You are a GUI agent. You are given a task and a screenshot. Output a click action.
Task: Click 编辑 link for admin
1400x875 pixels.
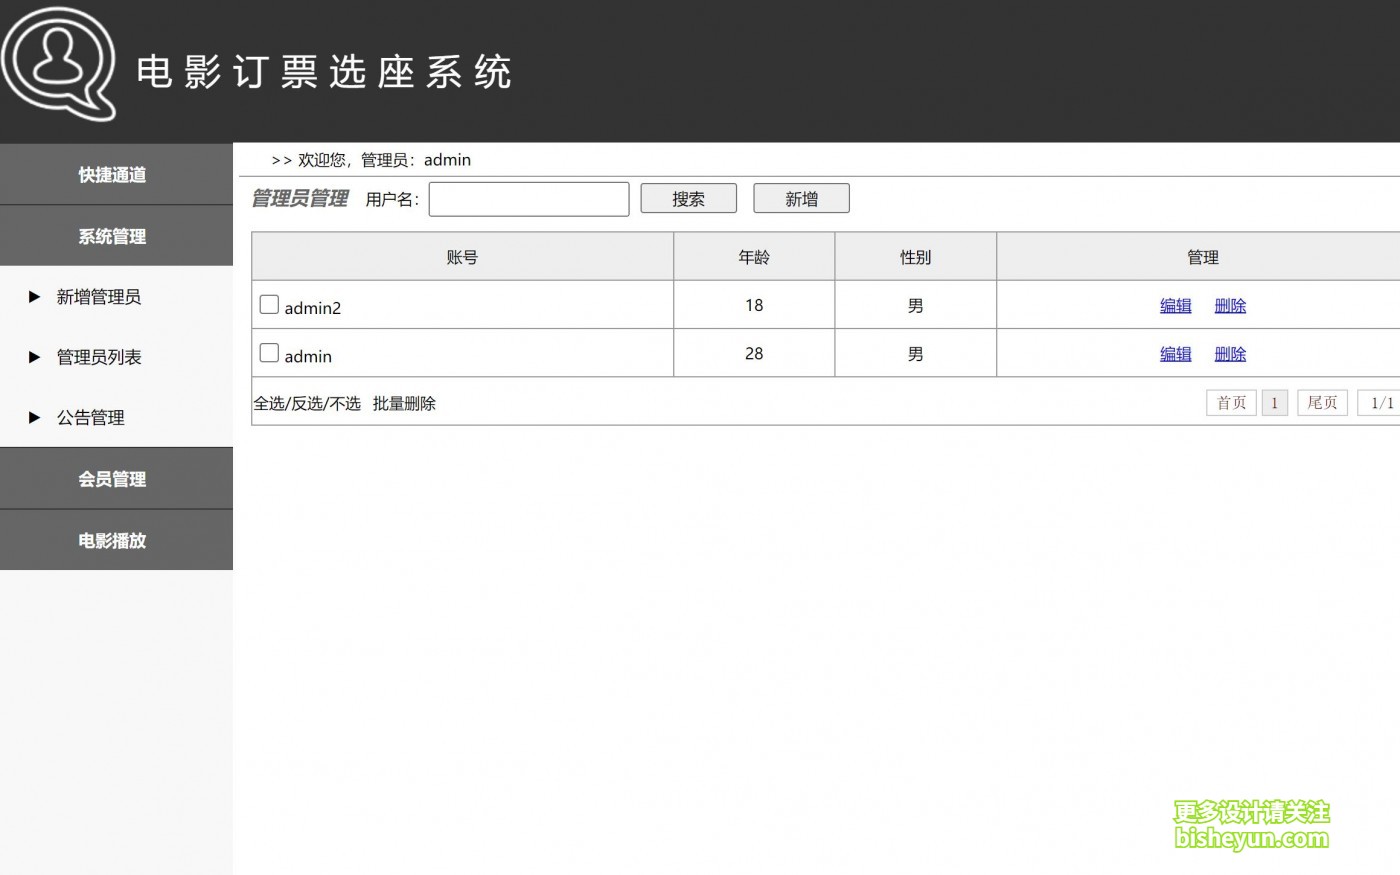pos(1175,354)
